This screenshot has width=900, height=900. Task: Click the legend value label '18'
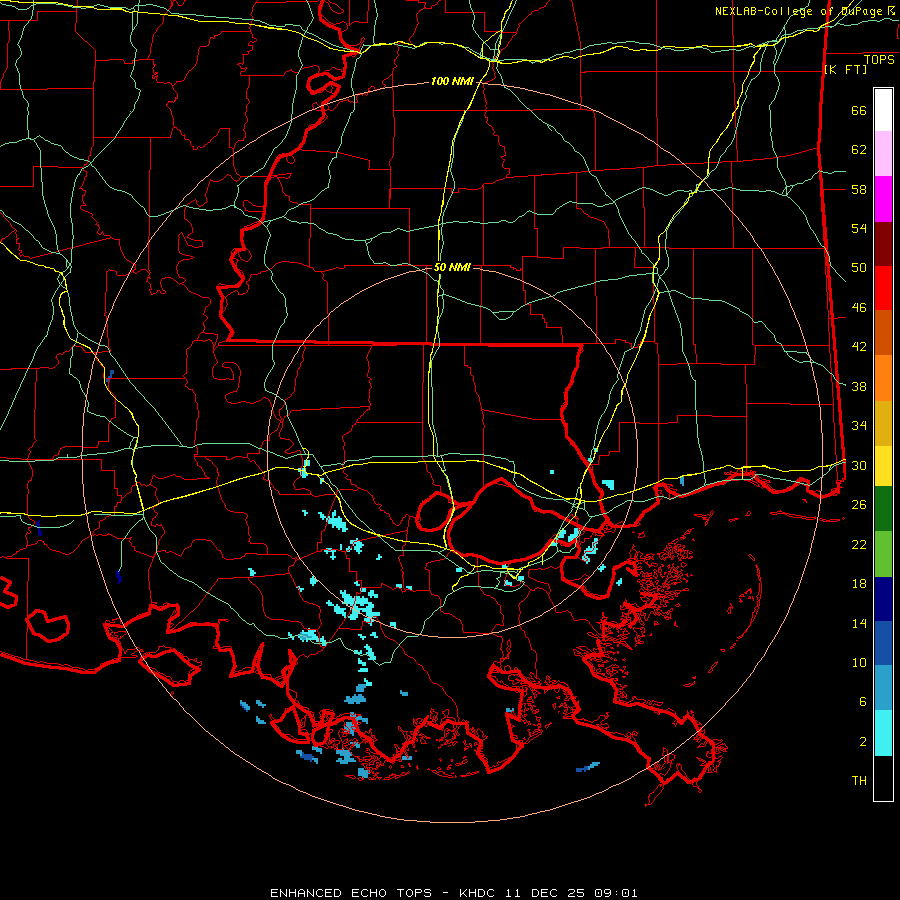click(x=859, y=584)
